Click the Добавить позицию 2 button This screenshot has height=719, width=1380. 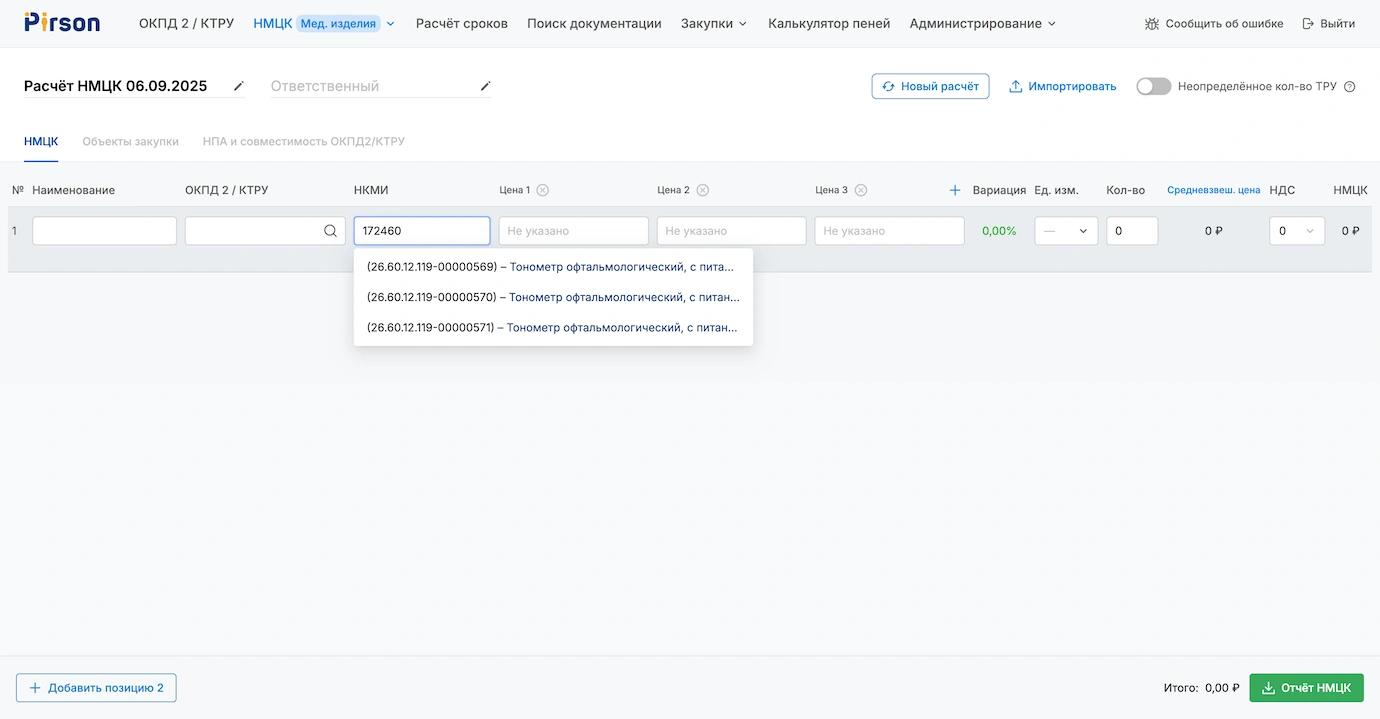96,688
